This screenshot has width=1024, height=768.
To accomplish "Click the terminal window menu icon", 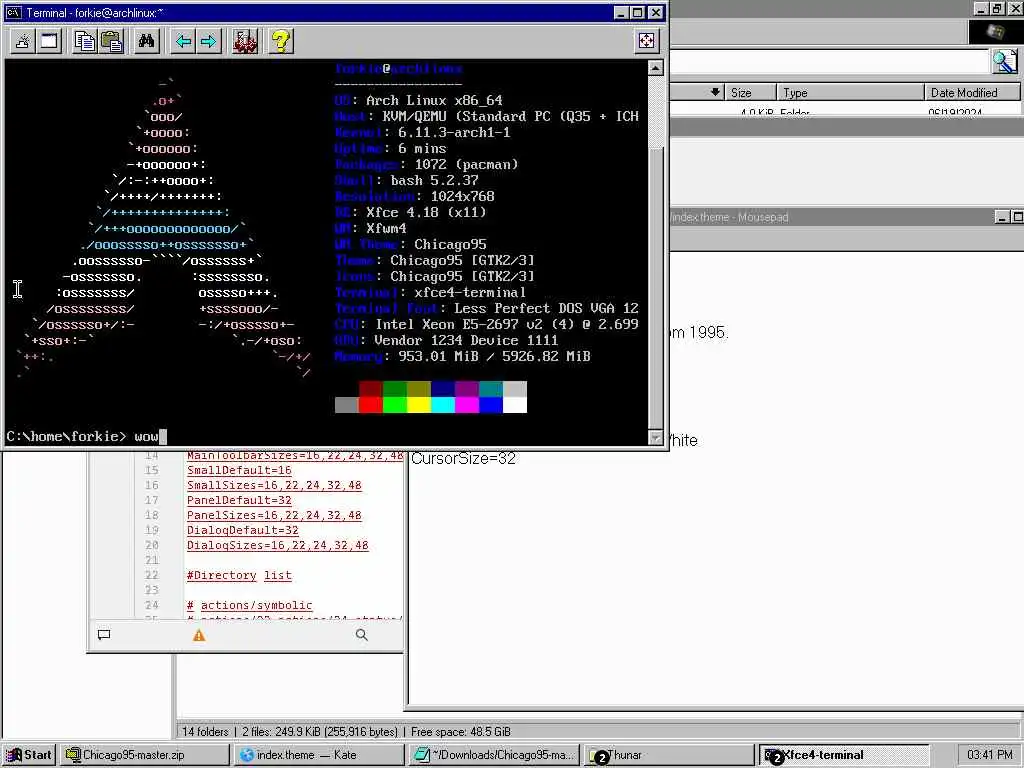I will coord(14,12).
